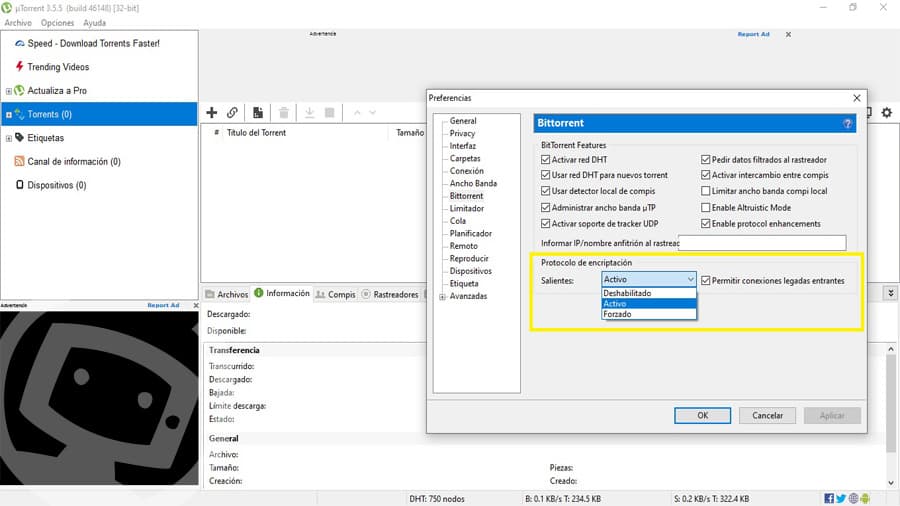
Task: Click the Add Torrent from URL link icon
Action: pos(232,112)
